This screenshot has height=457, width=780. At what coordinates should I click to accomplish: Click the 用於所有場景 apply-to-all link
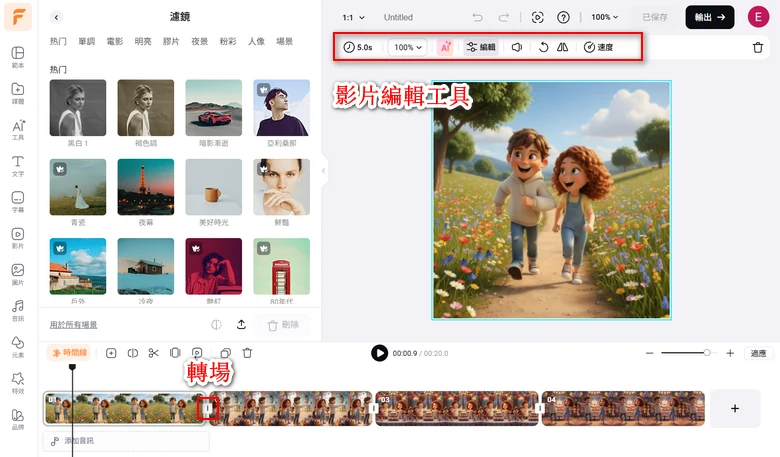pos(74,325)
